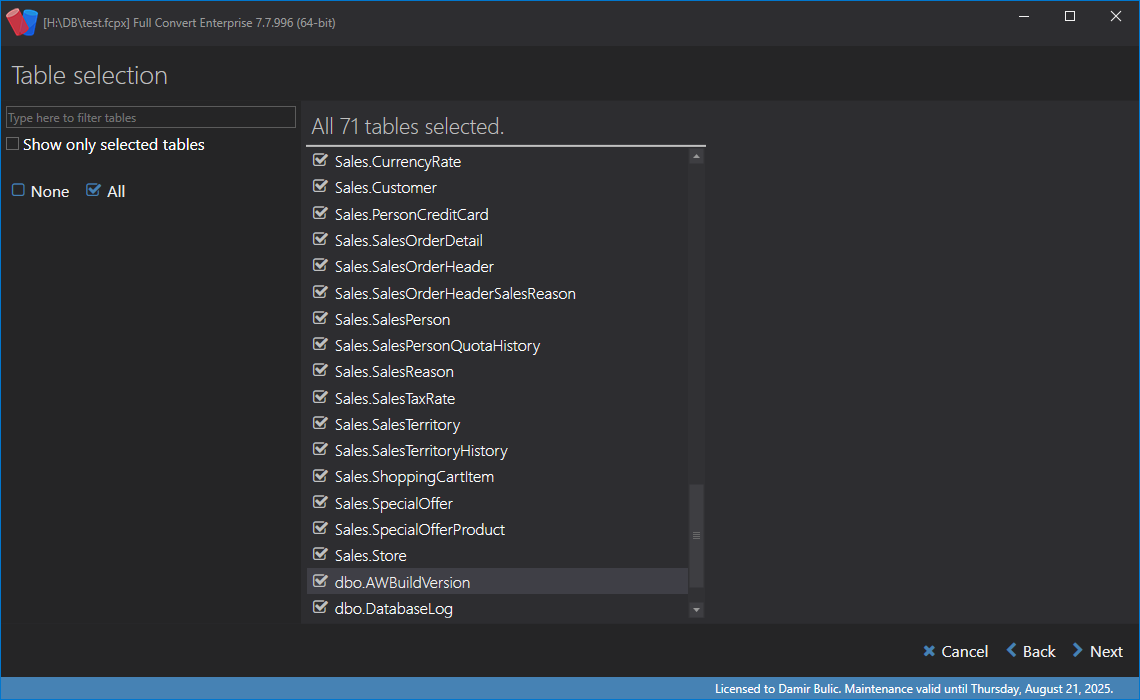Viewport: 1140px width, 700px height.
Task: Click the table list scrollbar thumb
Action: 696,535
